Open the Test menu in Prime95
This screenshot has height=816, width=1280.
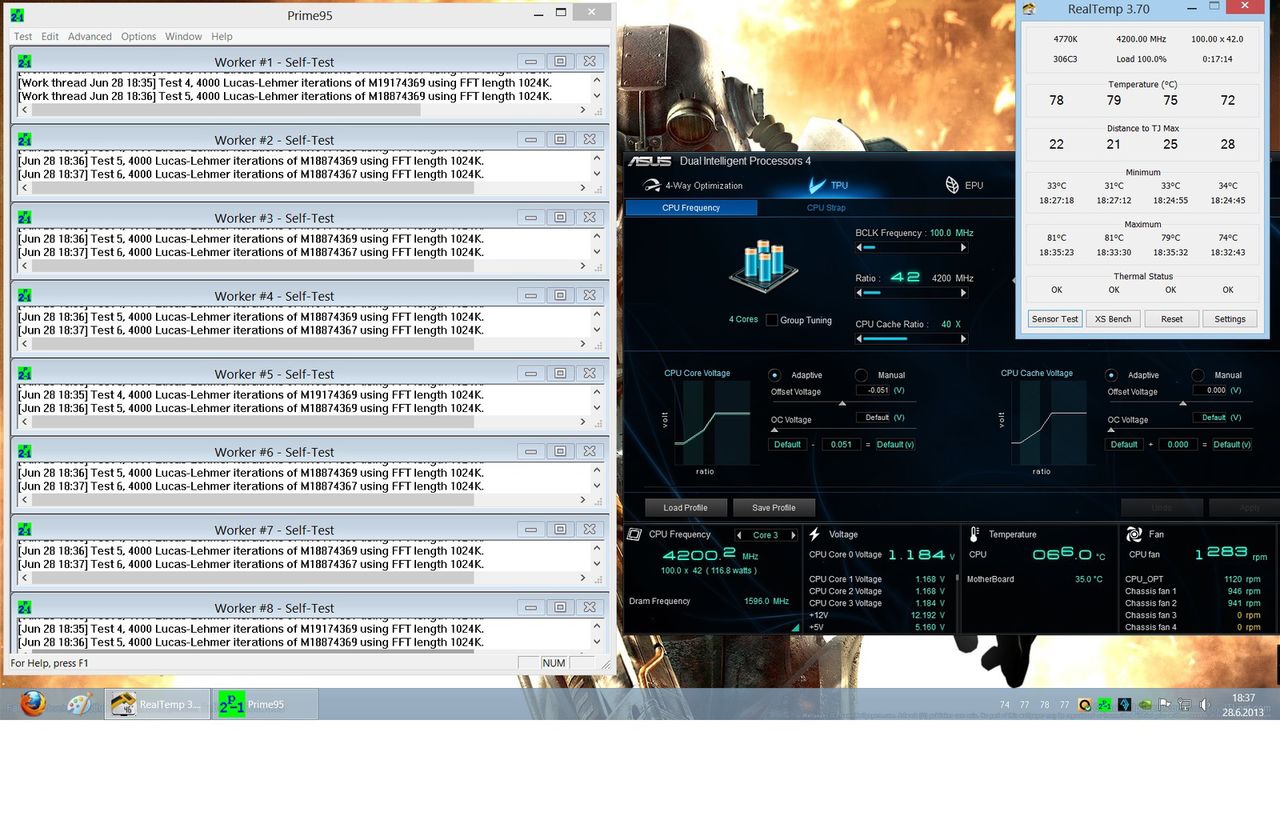[23, 36]
